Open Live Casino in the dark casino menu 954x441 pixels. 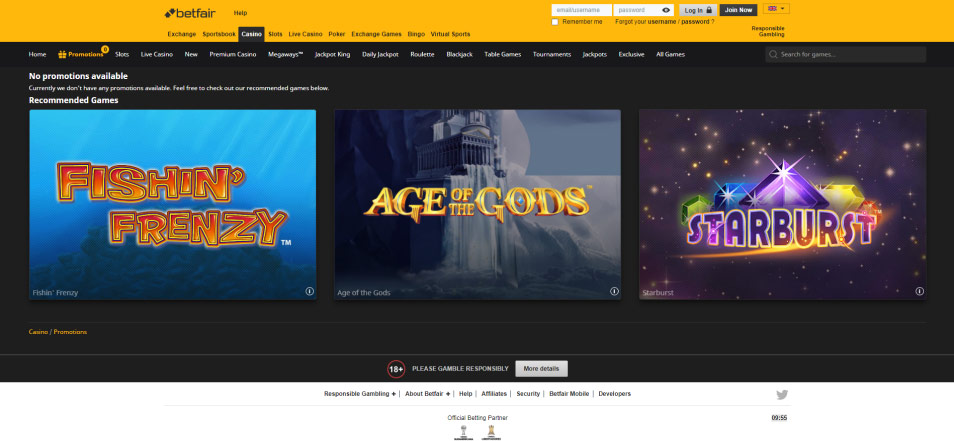(157, 54)
